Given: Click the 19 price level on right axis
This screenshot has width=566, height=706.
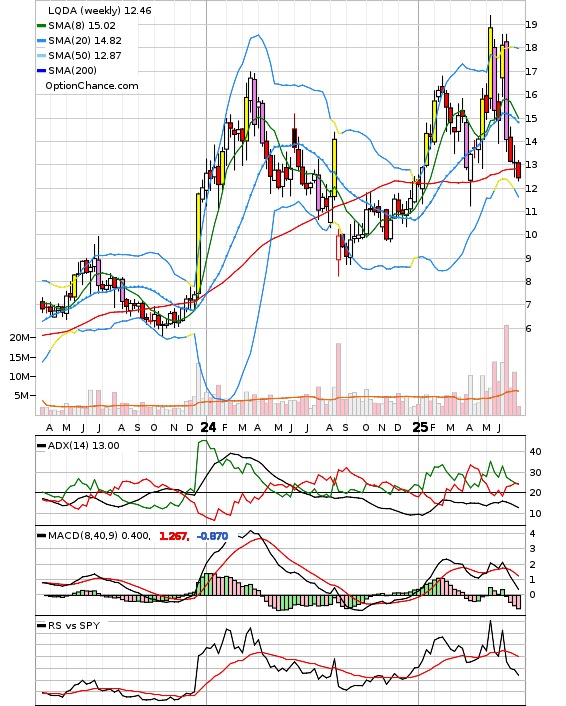Looking at the screenshot, I should [x=531, y=24].
